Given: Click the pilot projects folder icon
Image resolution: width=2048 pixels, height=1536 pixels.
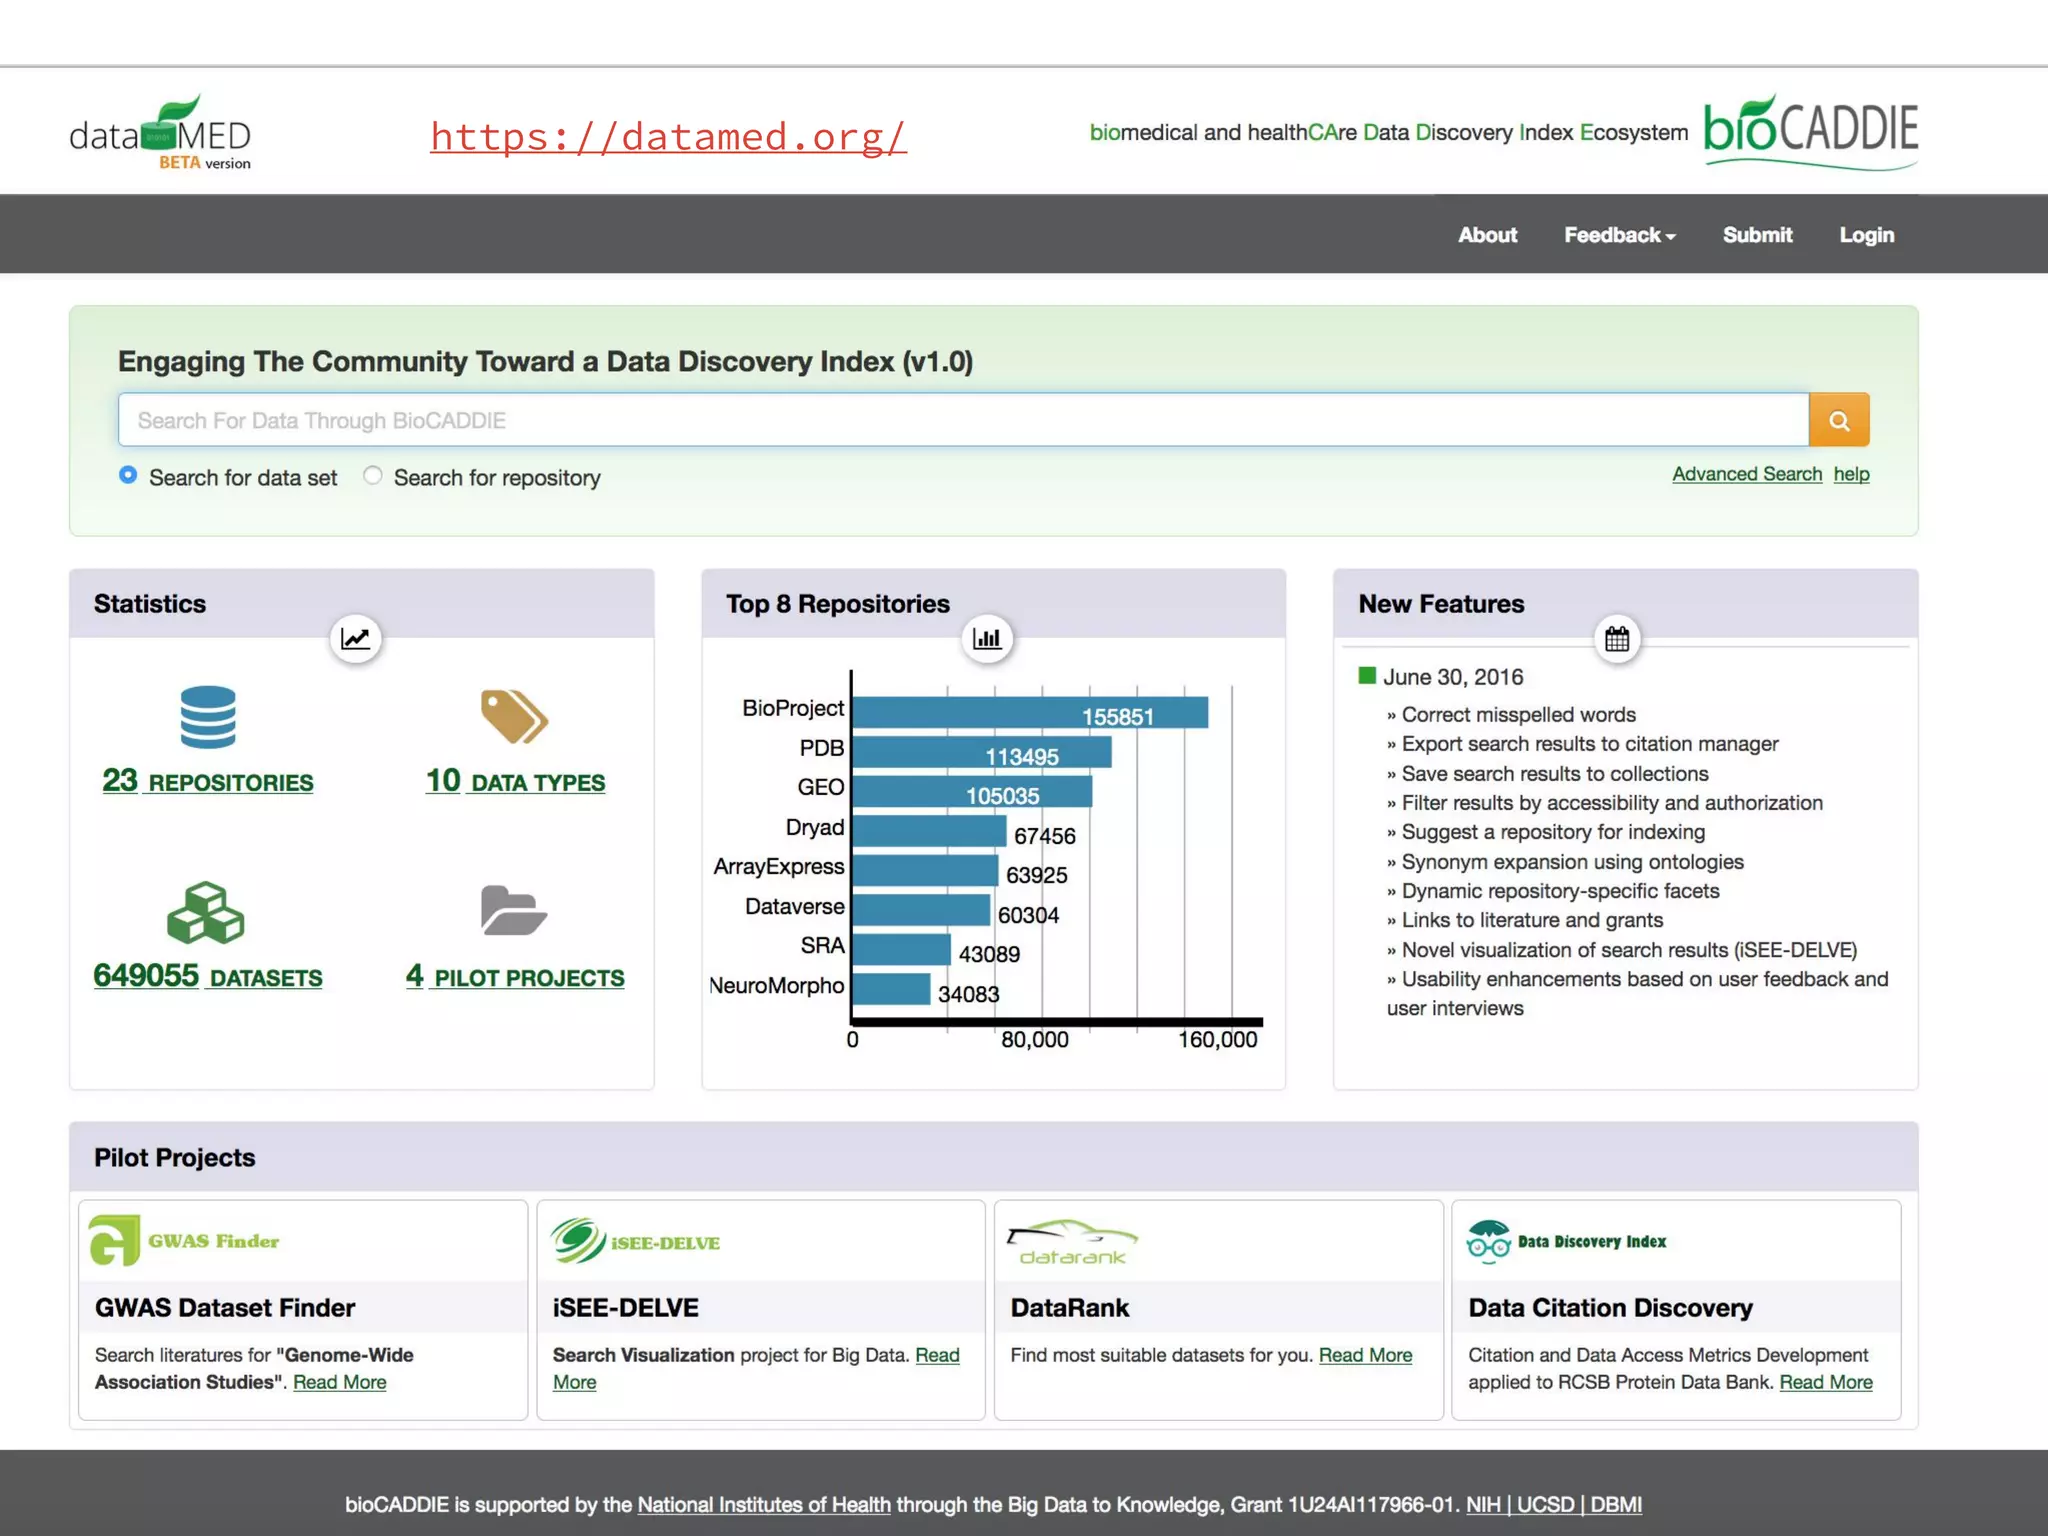Looking at the screenshot, I should coord(512,911).
